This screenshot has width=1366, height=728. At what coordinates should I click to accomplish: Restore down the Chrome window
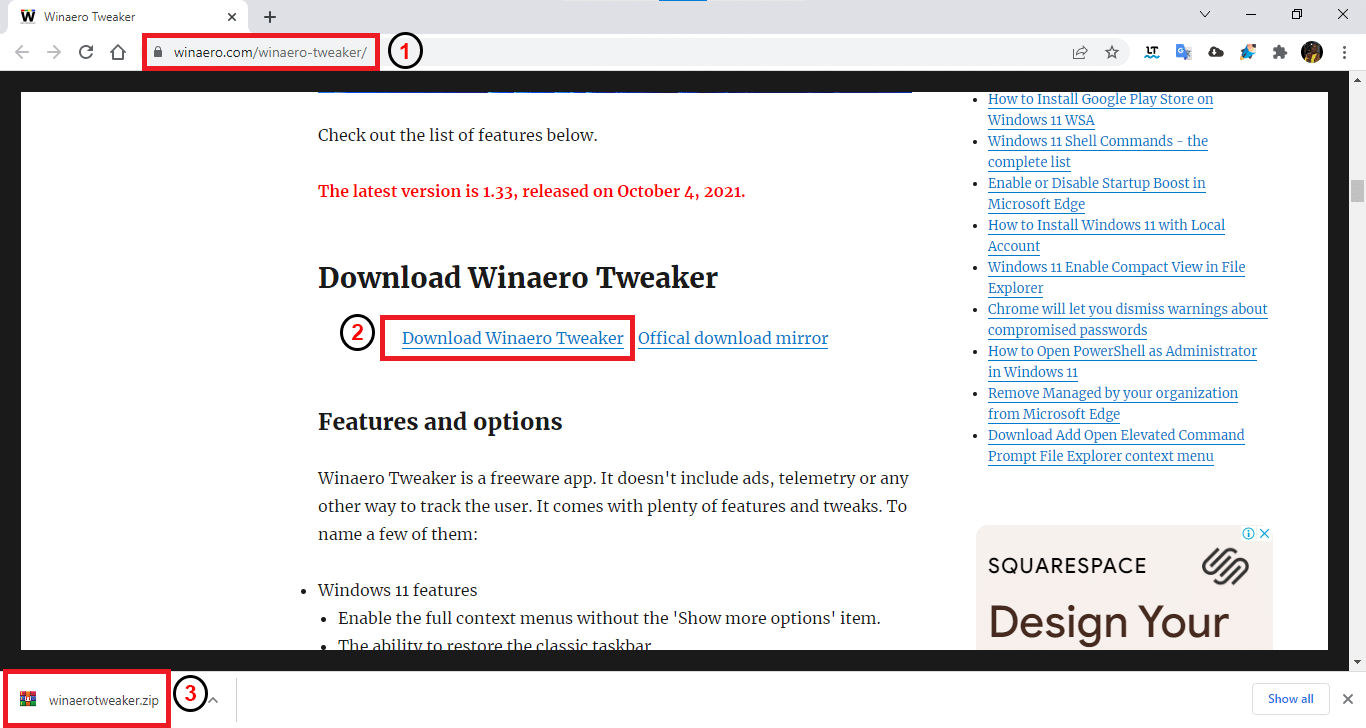[x=1297, y=14]
